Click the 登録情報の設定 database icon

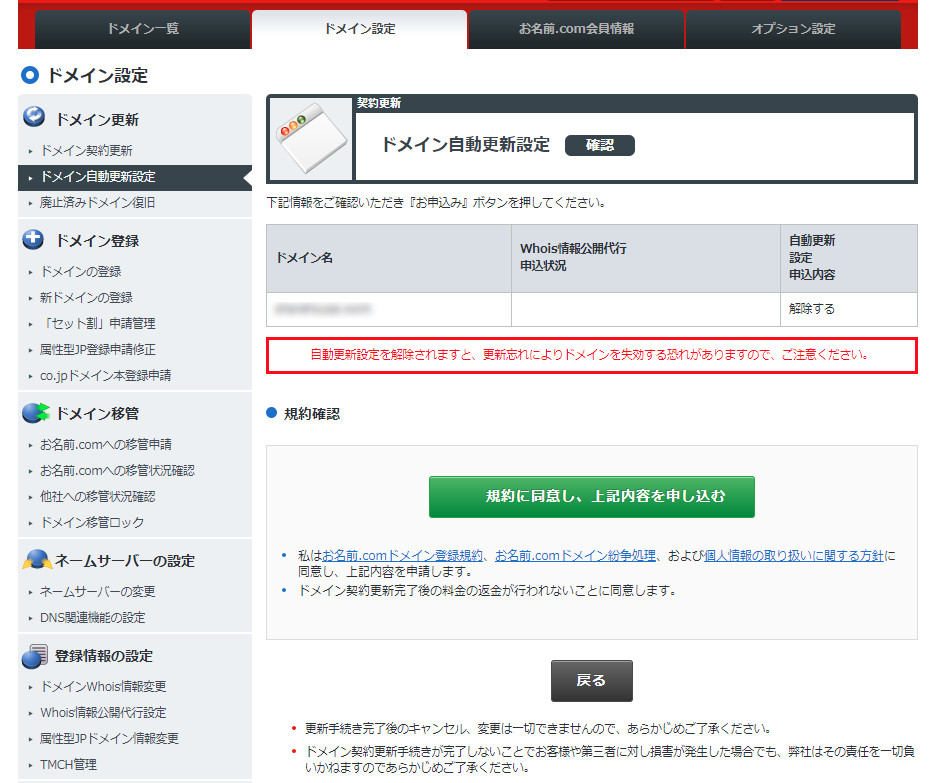click(35, 656)
